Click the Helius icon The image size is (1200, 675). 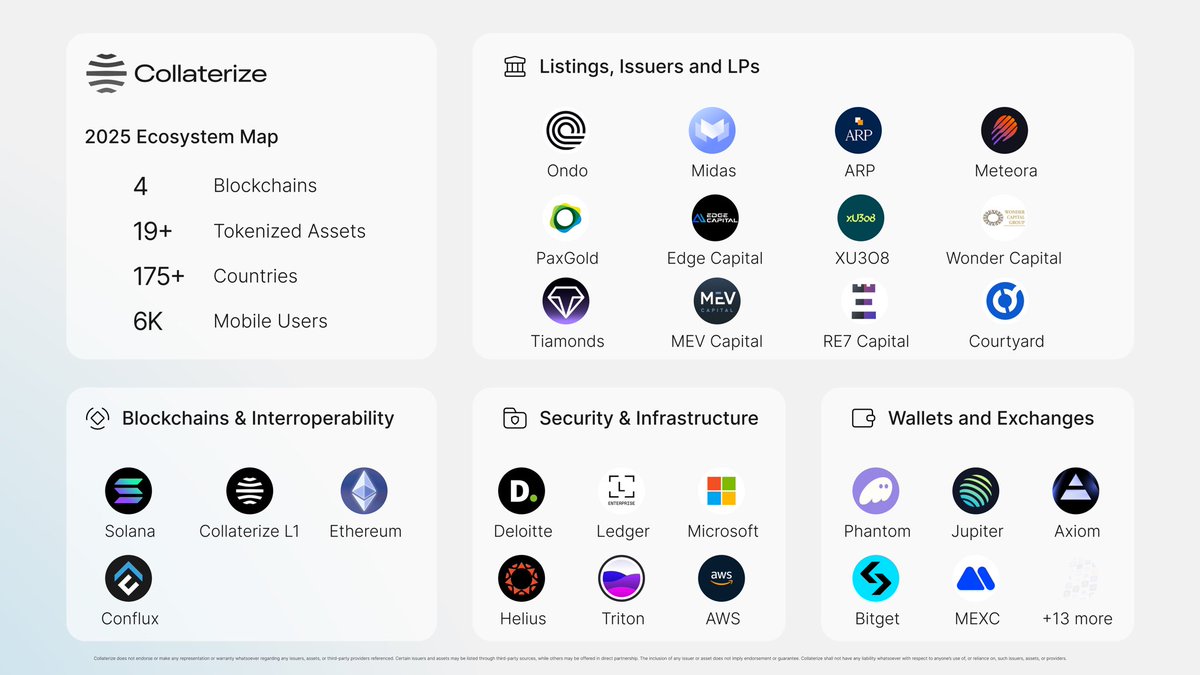click(x=522, y=579)
